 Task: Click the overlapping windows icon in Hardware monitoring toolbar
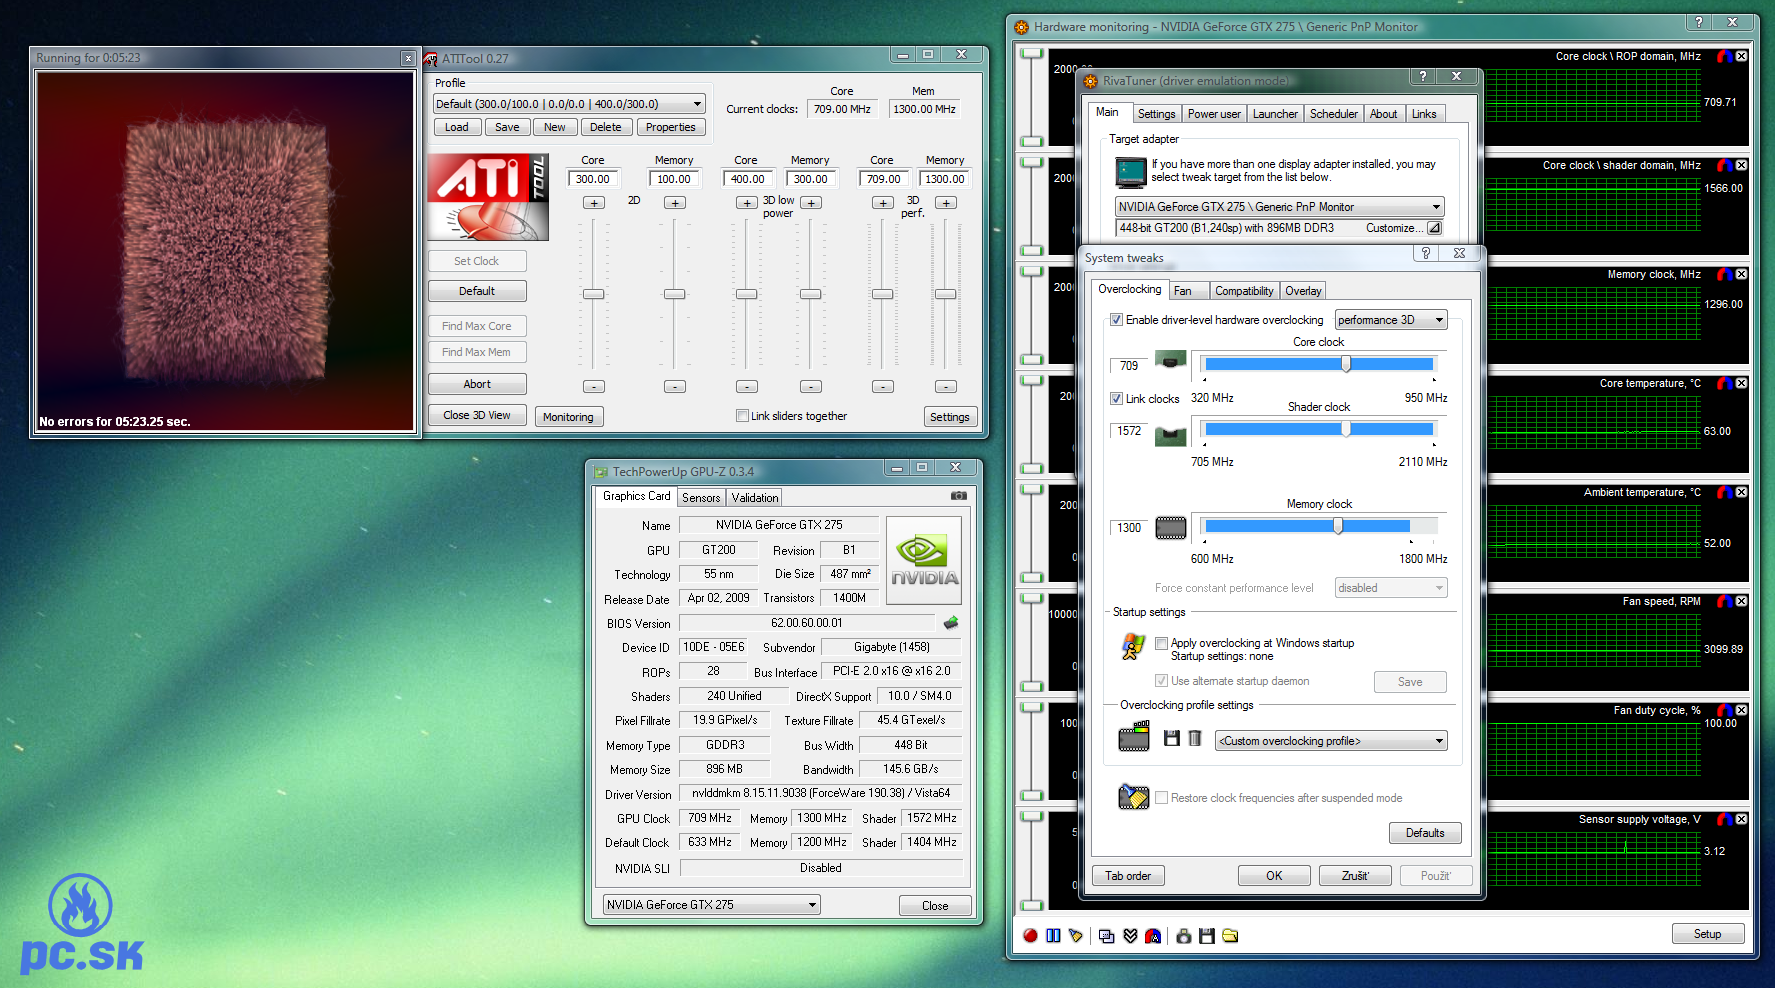(1106, 936)
